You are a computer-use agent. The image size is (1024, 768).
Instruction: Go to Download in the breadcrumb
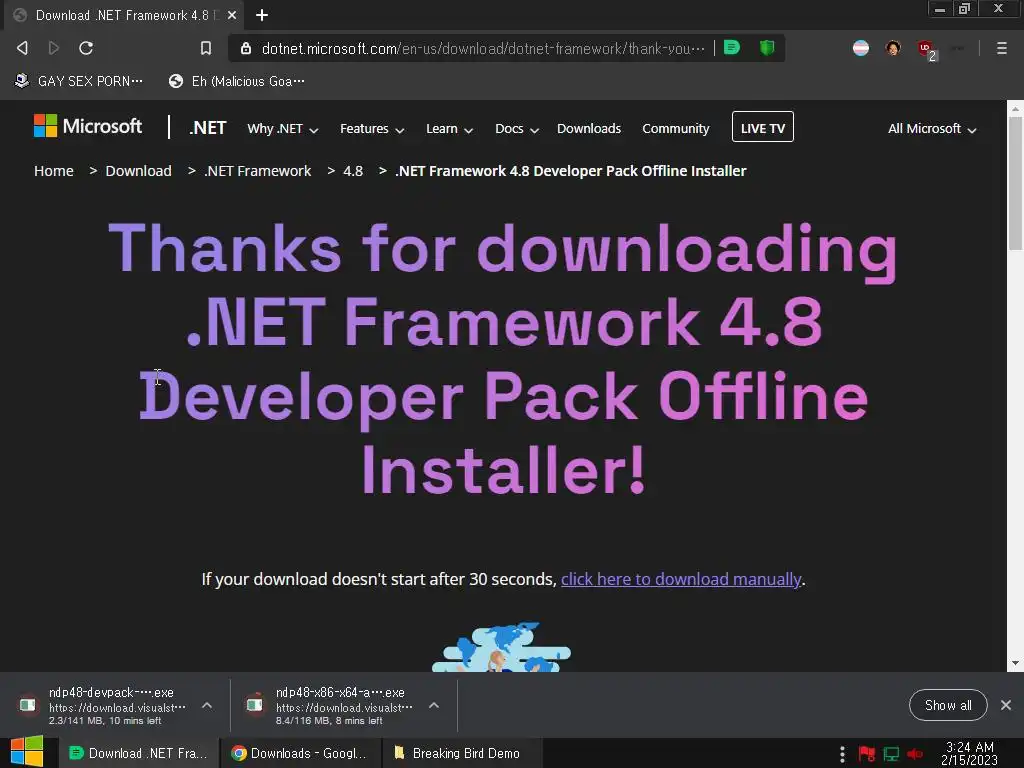pyautogui.click(x=138, y=171)
